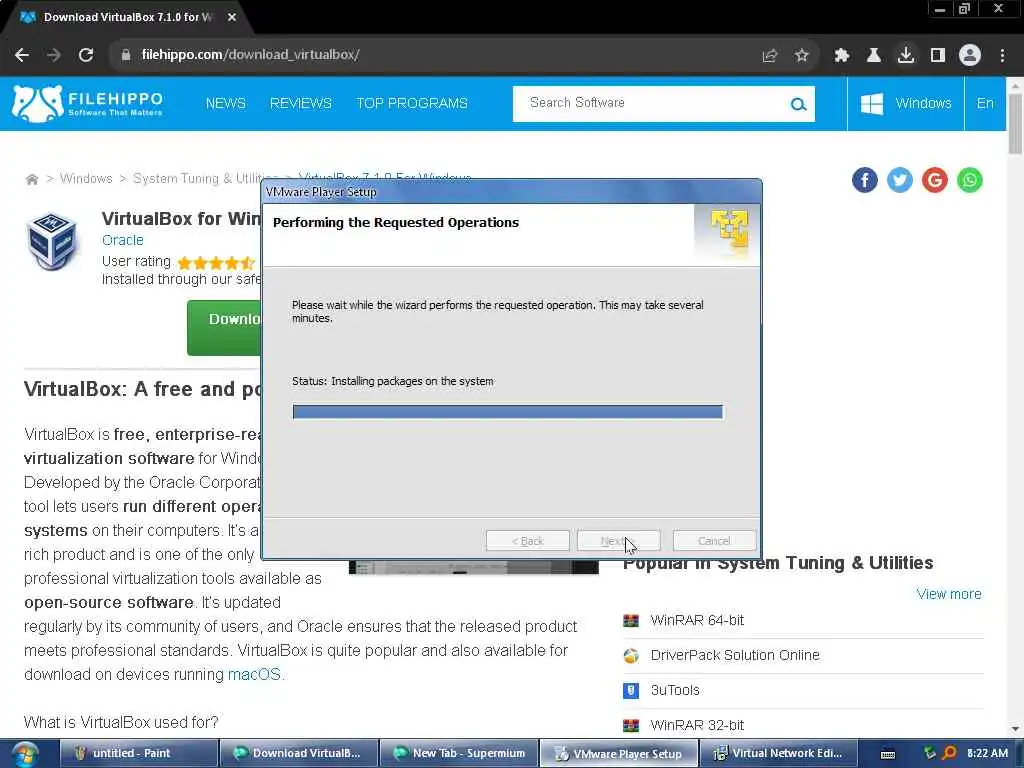1024x768 pixels.
Task: Click the Windows breadcrumb link
Action: [x=86, y=179]
